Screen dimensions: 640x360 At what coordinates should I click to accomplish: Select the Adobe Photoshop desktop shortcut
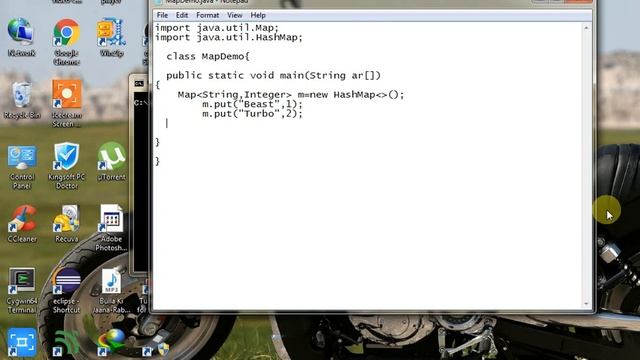(111, 228)
